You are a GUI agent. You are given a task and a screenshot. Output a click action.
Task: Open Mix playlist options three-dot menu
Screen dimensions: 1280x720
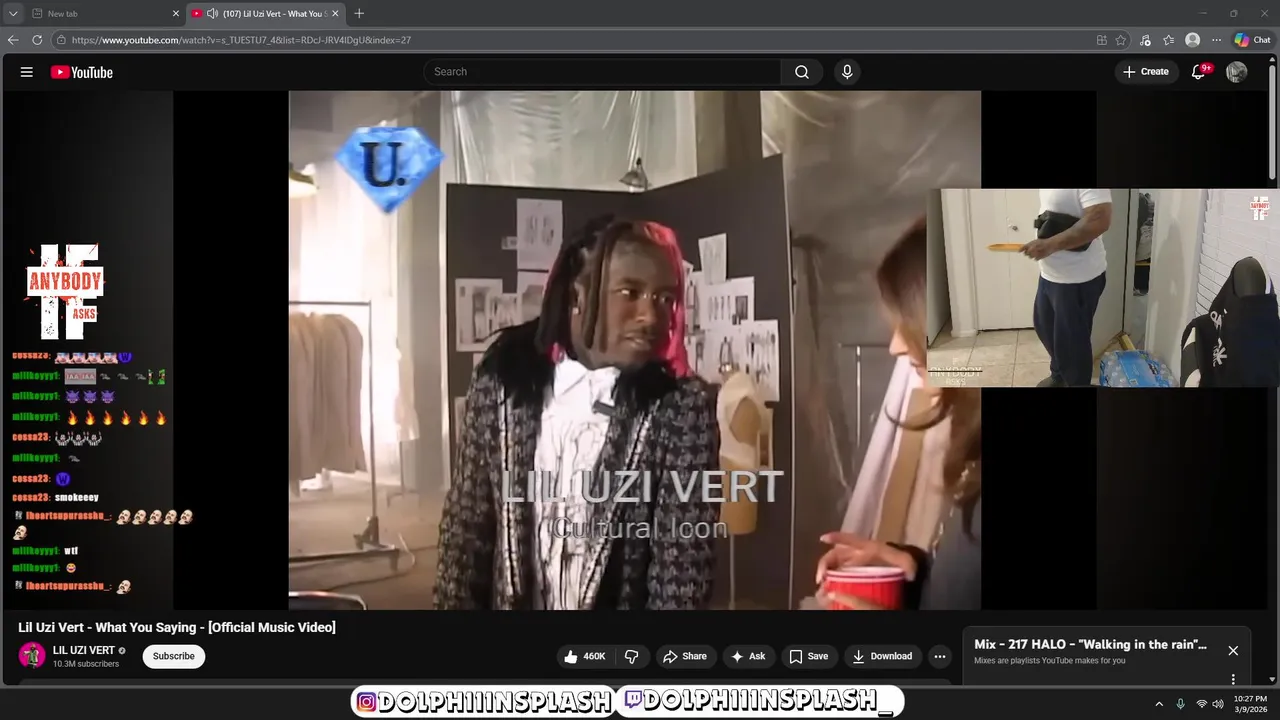click(x=1233, y=679)
